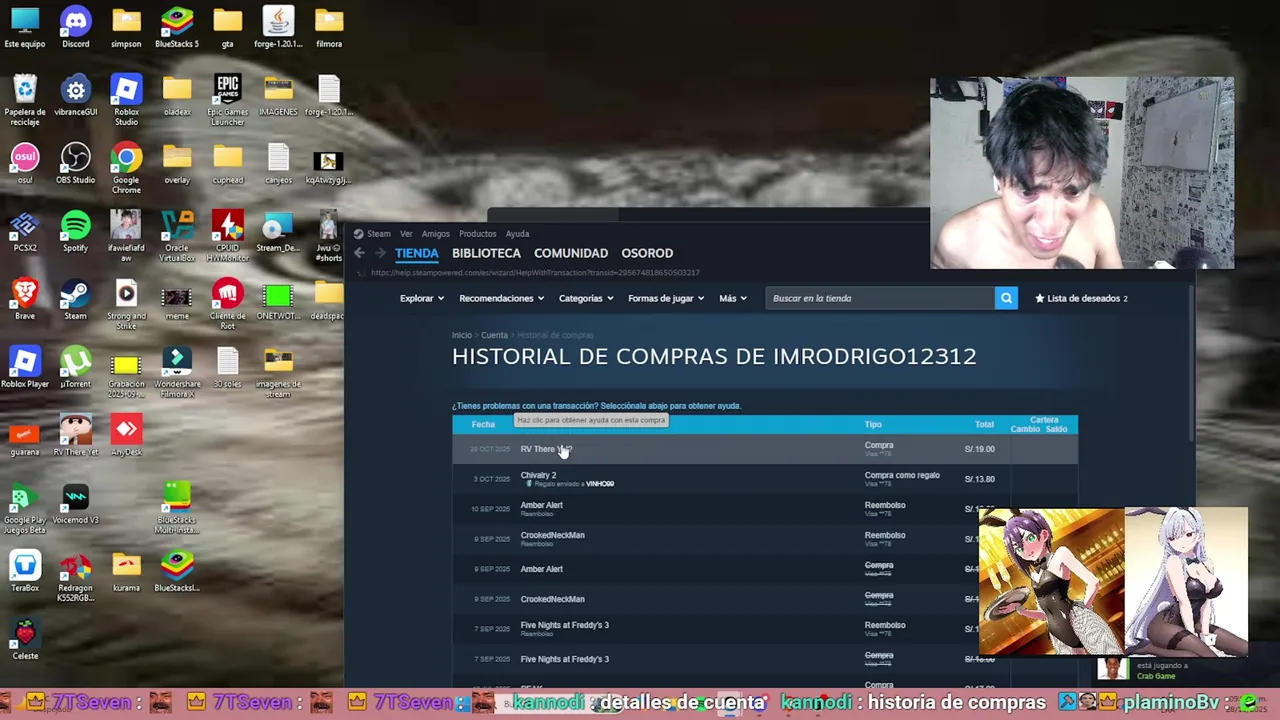Viewport: 1280px width, 720px height.
Task: Select the RV There Yet purchase row
Action: (765, 449)
